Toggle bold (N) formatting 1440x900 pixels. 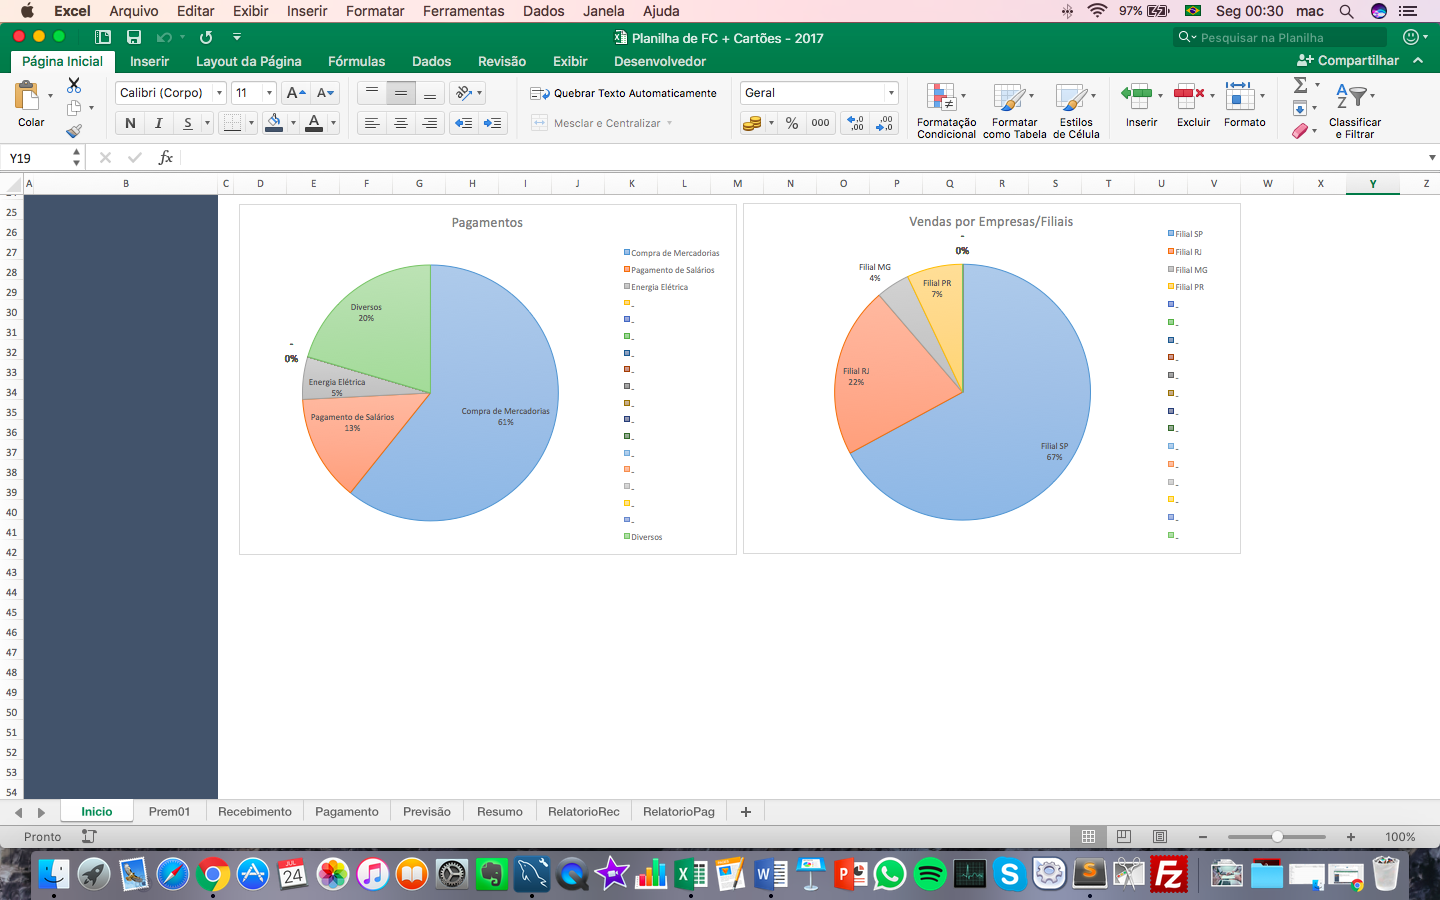pyautogui.click(x=130, y=123)
